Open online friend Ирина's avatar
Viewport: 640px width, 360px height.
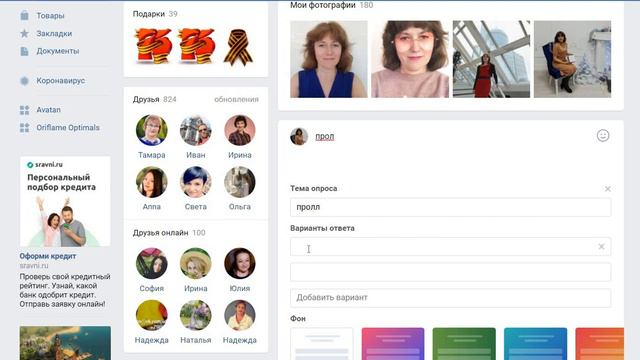click(x=196, y=264)
